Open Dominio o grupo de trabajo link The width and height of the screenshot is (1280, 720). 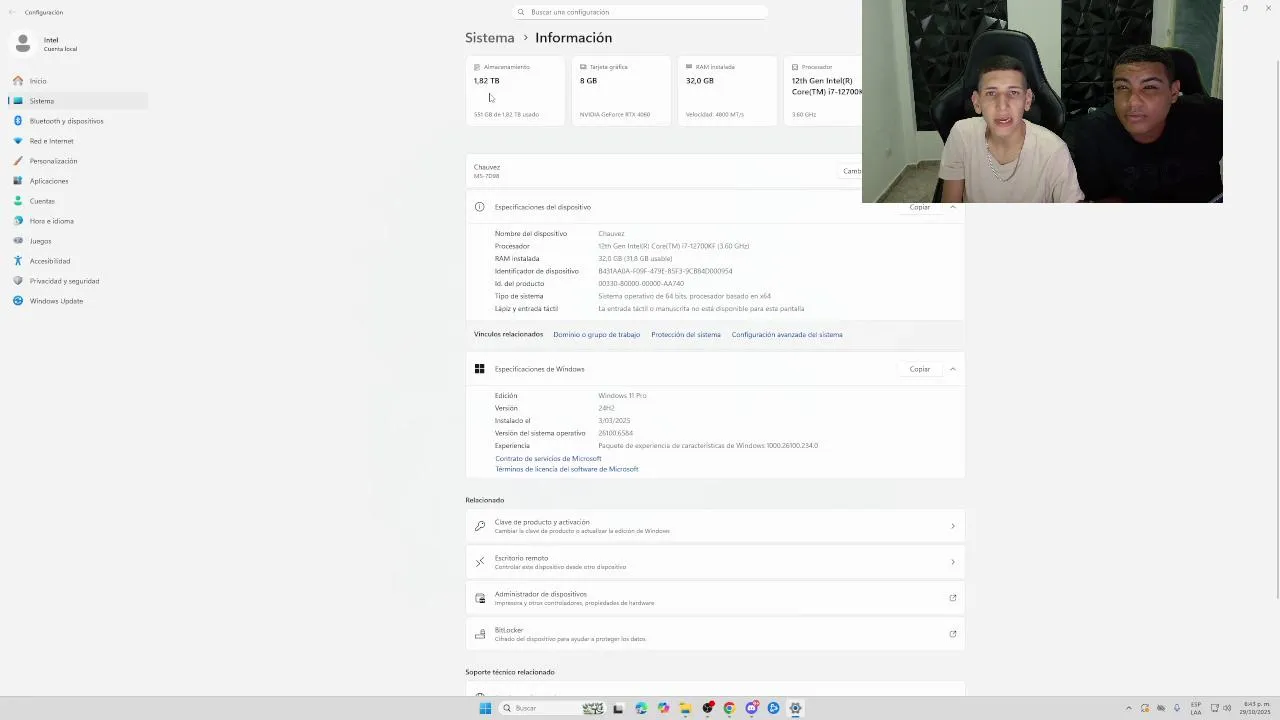pos(596,335)
